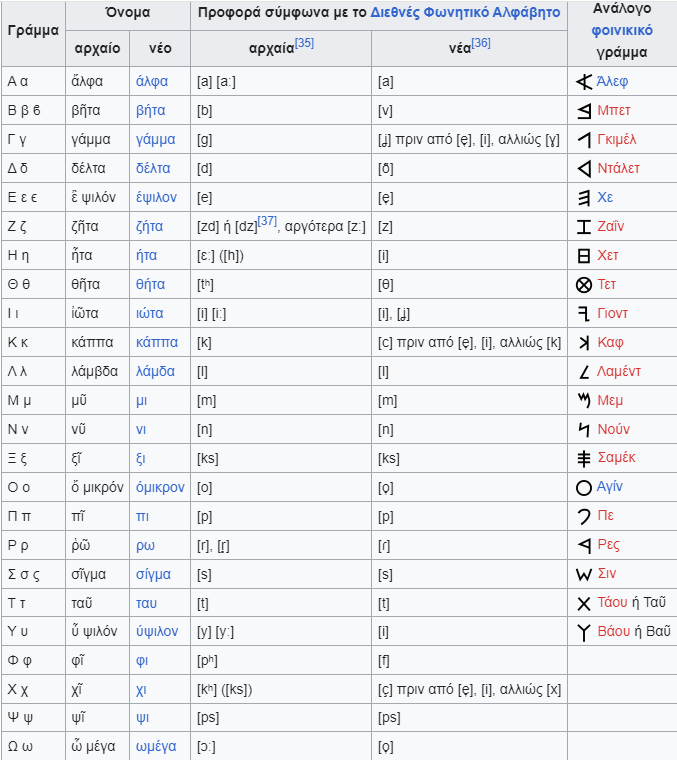Open the θήτα link
Viewport: 677px width, 760px height.
pos(150,285)
